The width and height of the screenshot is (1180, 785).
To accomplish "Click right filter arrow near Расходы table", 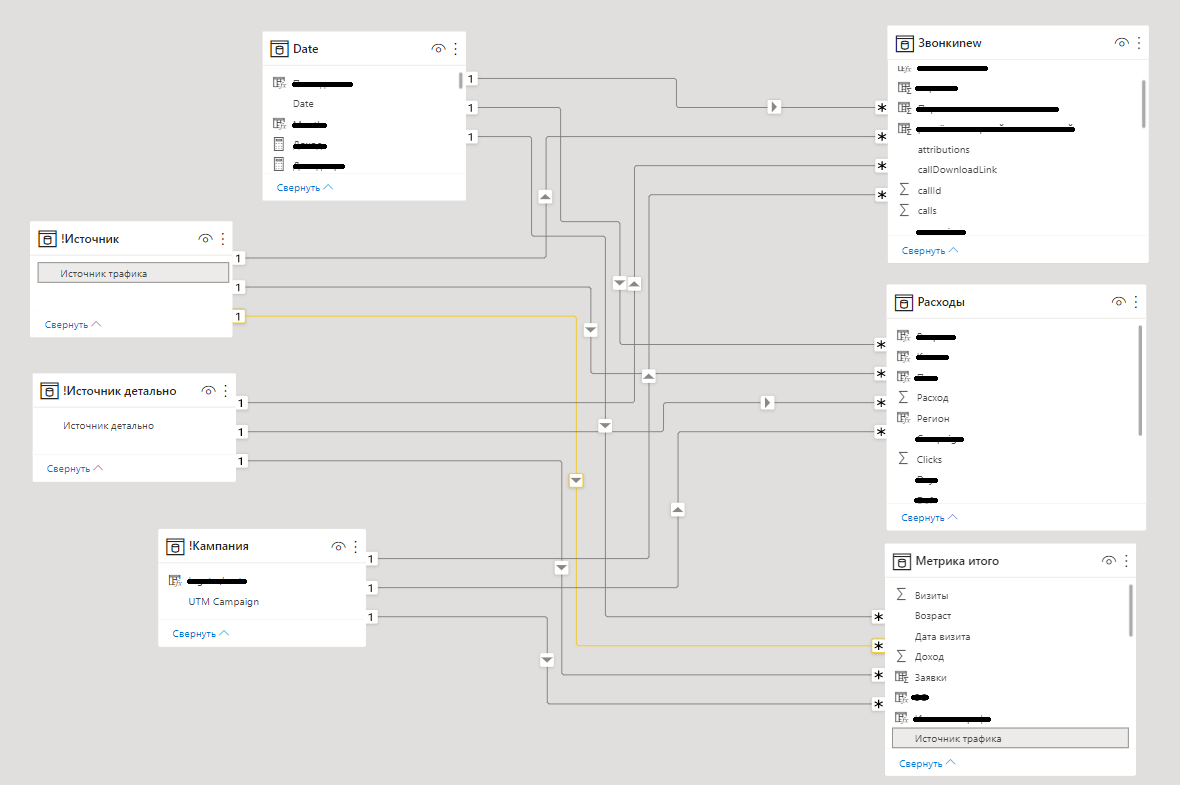I will [767, 403].
